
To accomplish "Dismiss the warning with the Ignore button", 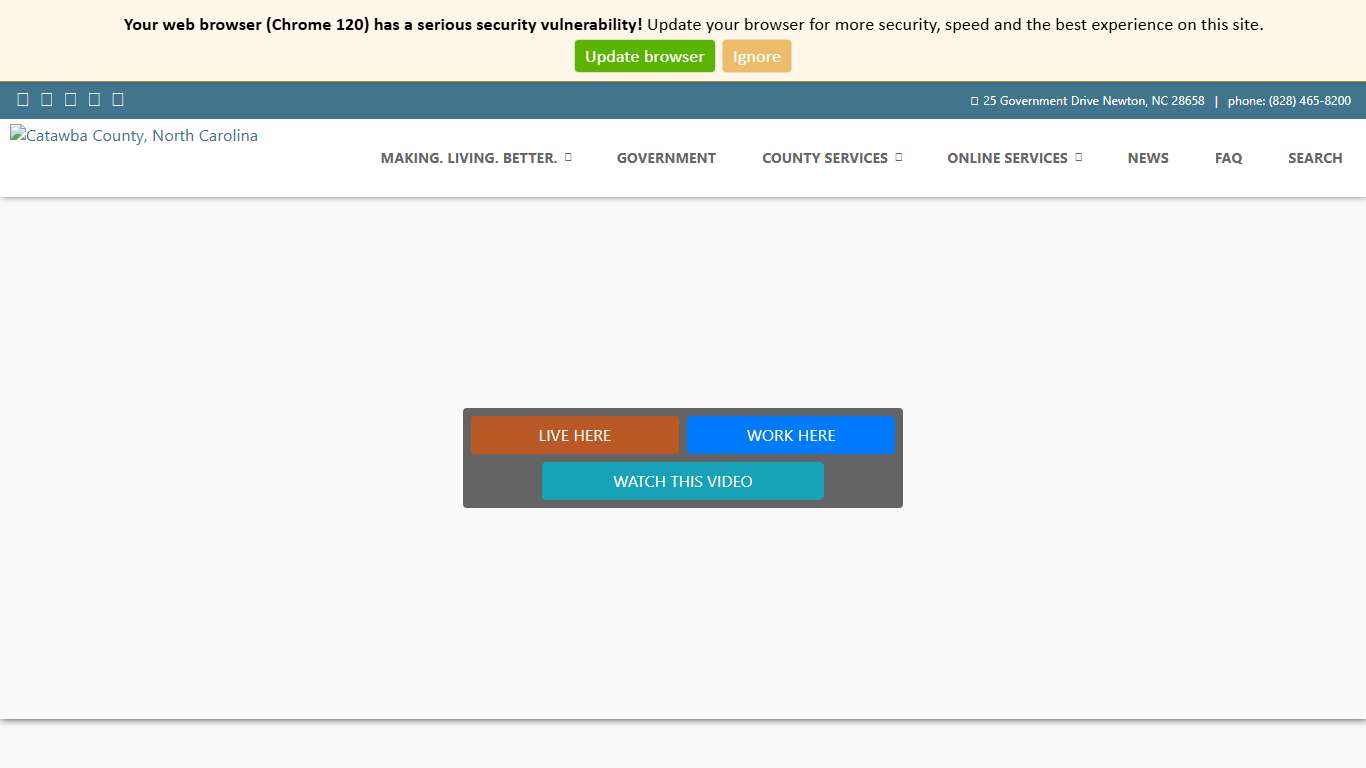I will coord(756,56).
